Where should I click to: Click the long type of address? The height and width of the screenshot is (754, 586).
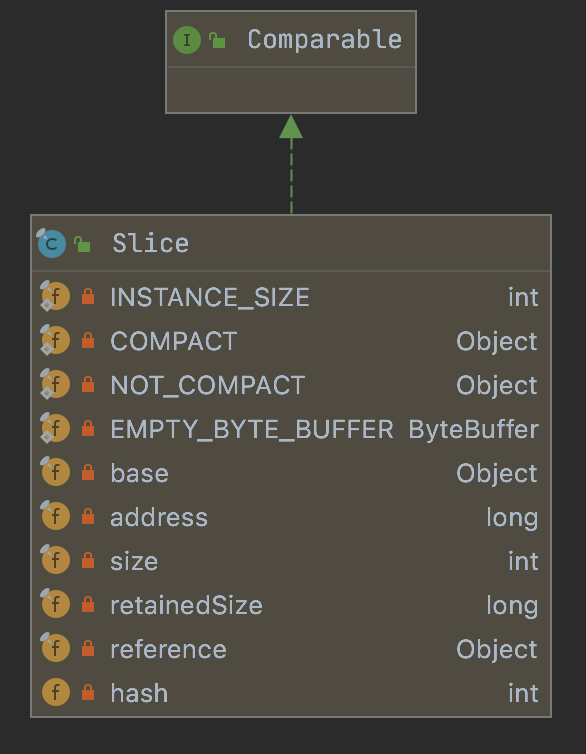coord(512,518)
